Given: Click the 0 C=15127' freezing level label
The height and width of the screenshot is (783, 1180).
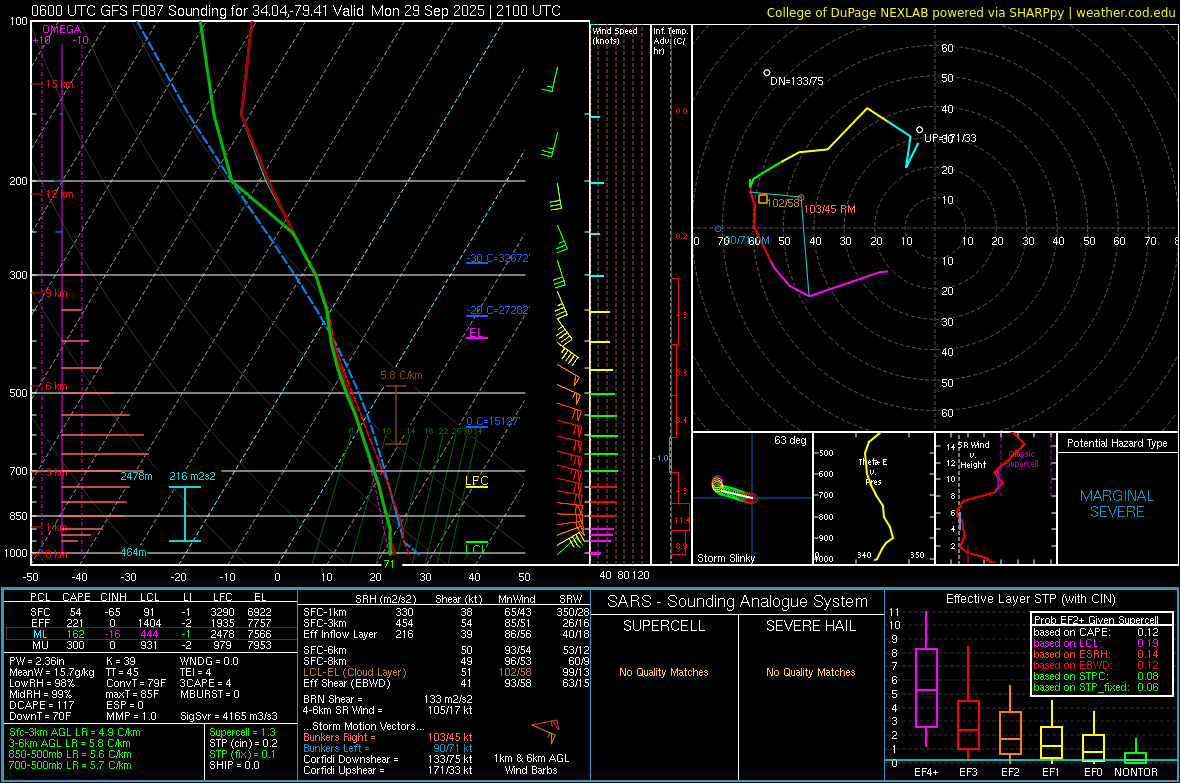Looking at the screenshot, I should [x=493, y=422].
